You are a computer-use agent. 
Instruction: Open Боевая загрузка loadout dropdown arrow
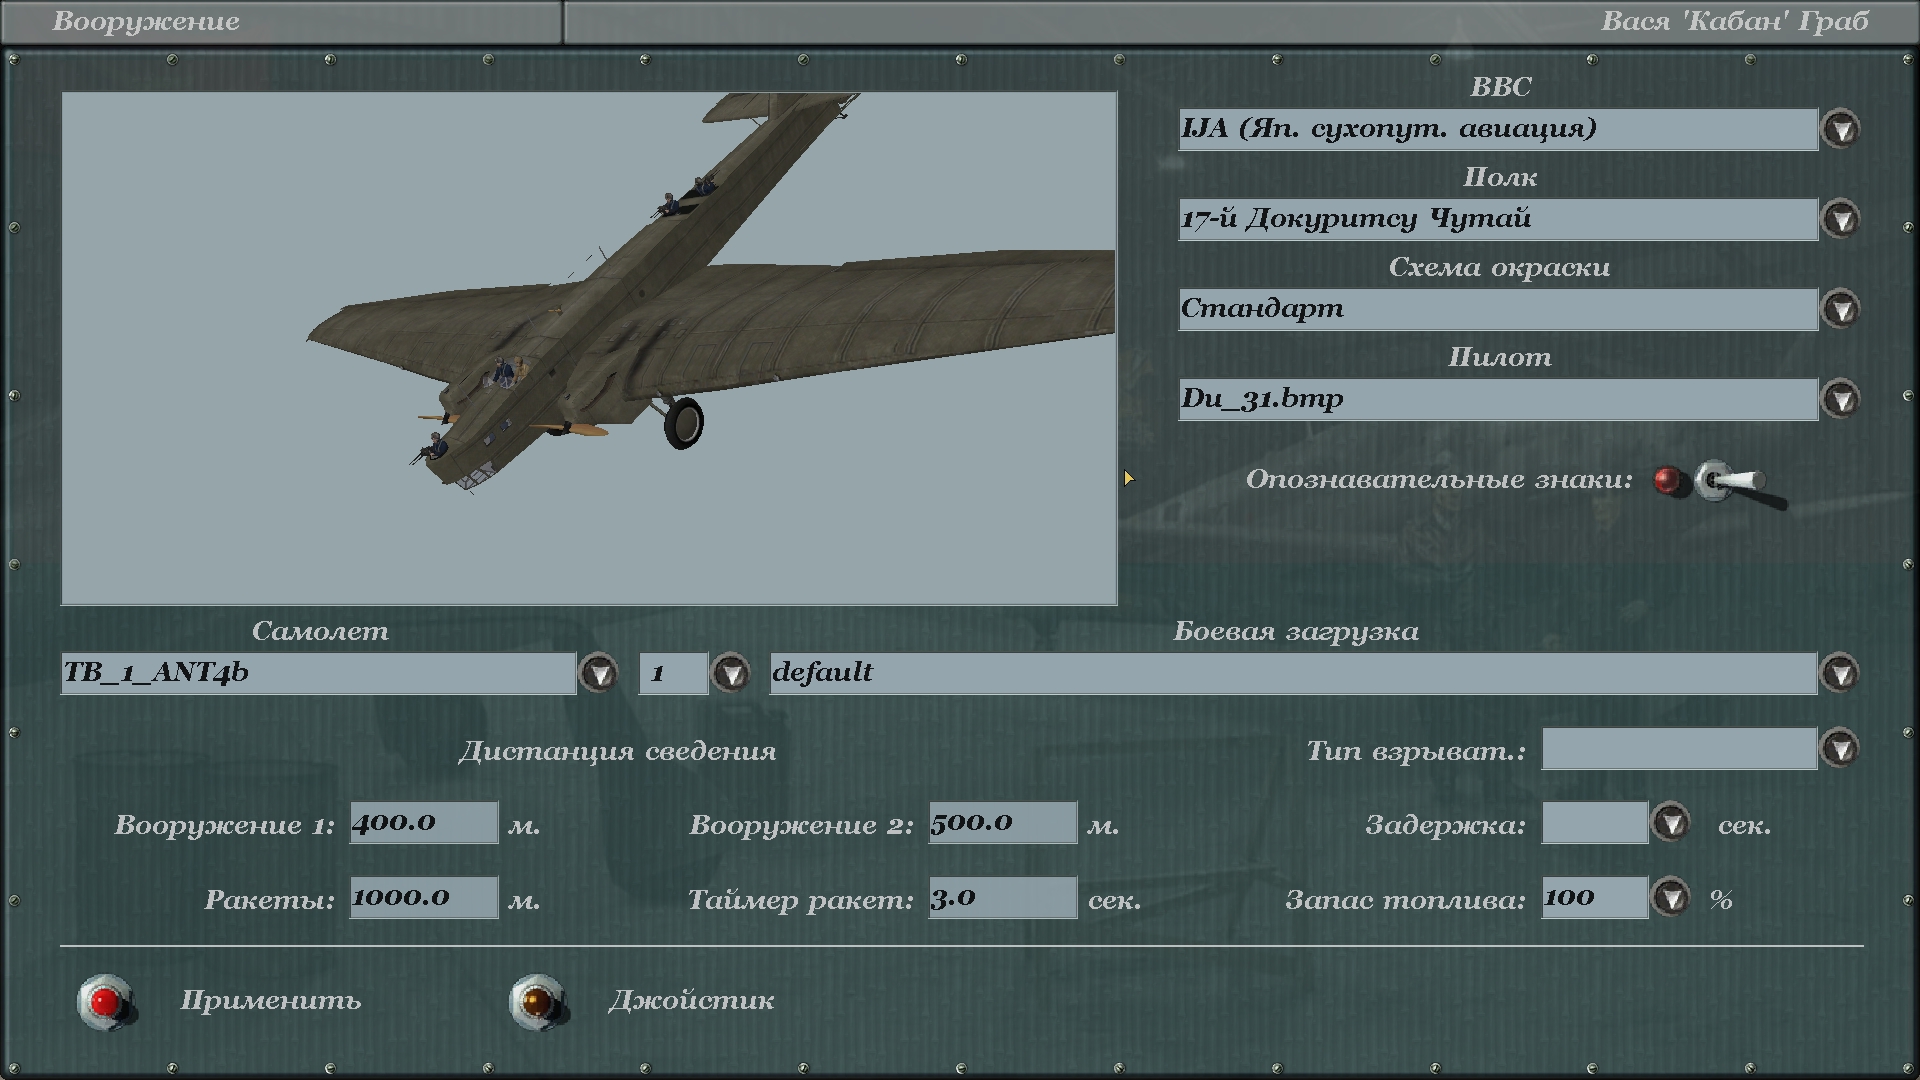1840,674
